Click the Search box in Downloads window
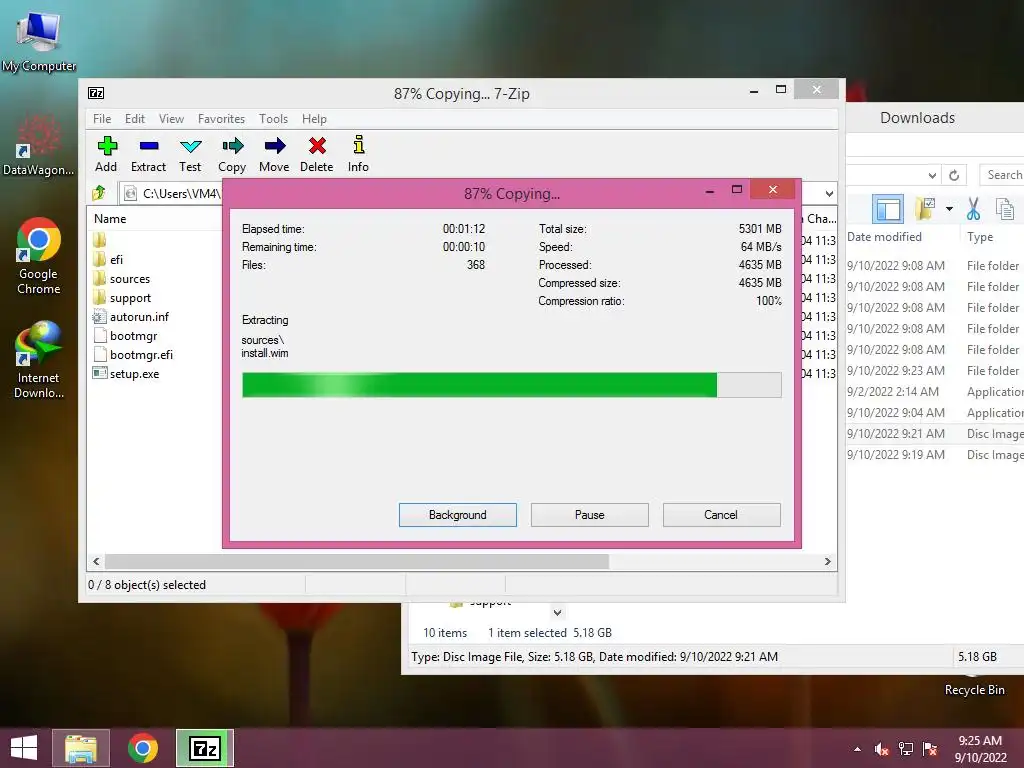1024x768 pixels. tap(1002, 175)
